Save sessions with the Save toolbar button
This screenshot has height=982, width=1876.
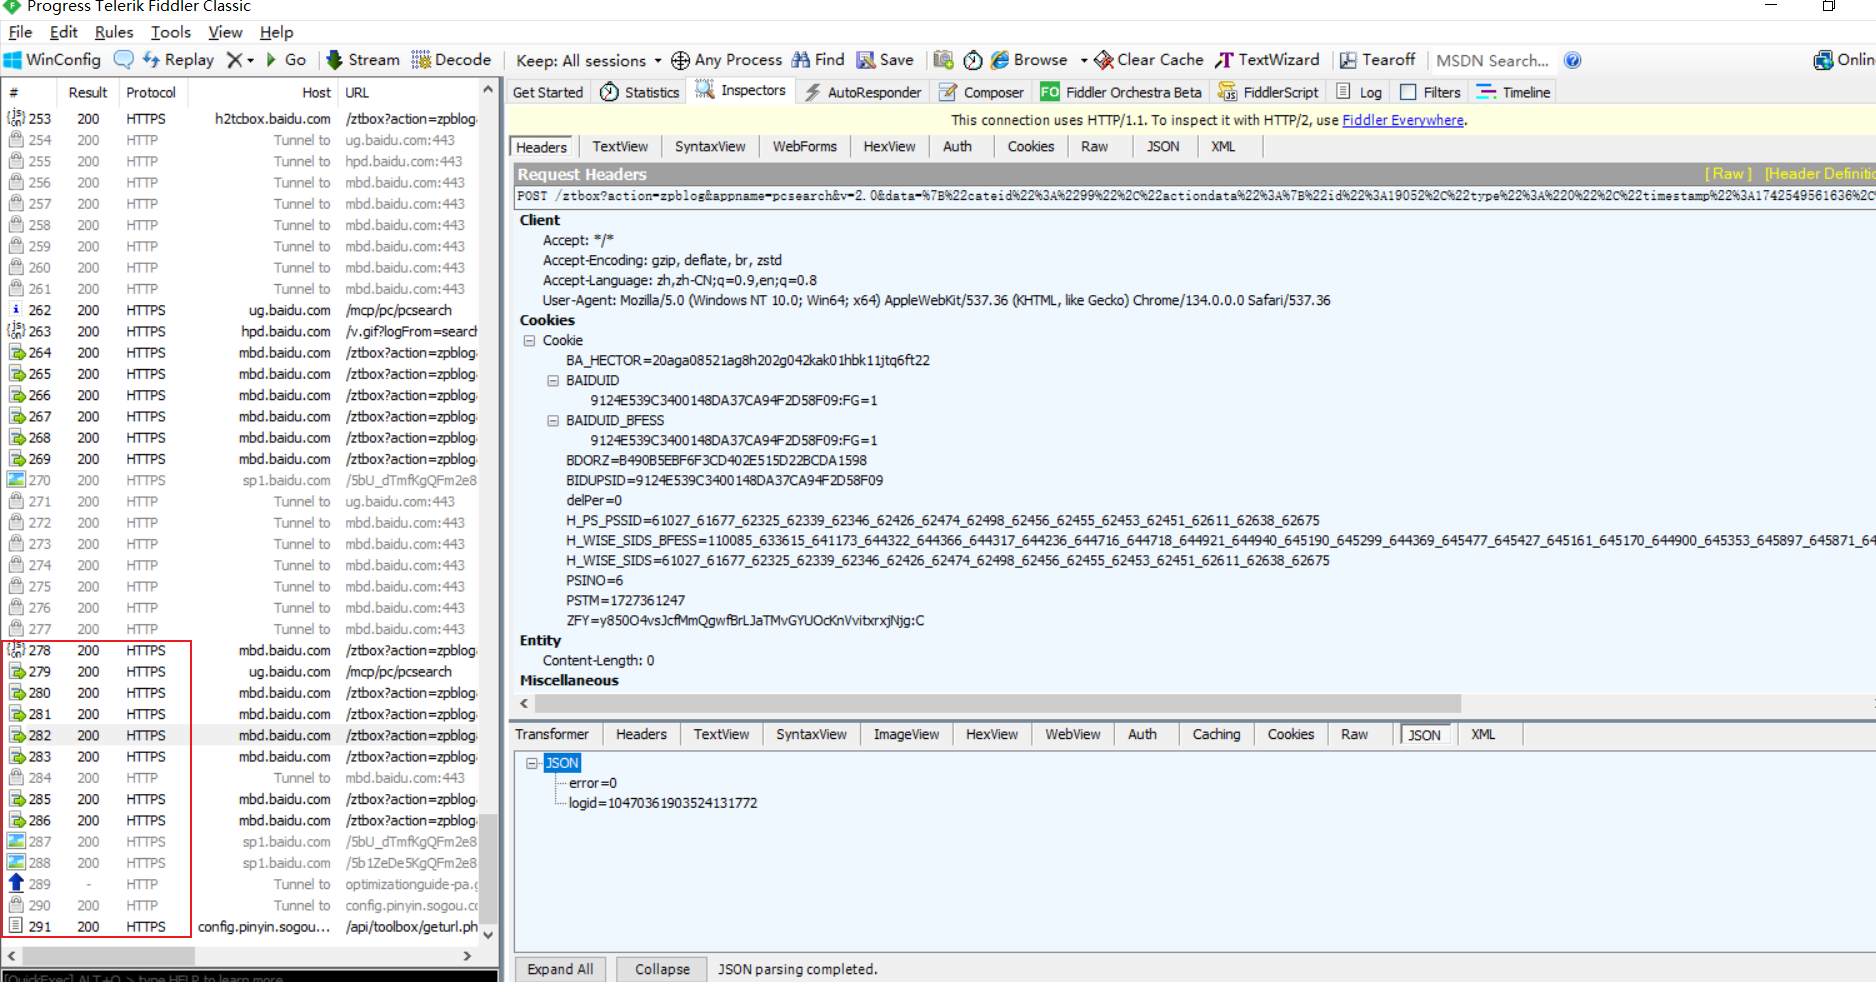coord(885,60)
